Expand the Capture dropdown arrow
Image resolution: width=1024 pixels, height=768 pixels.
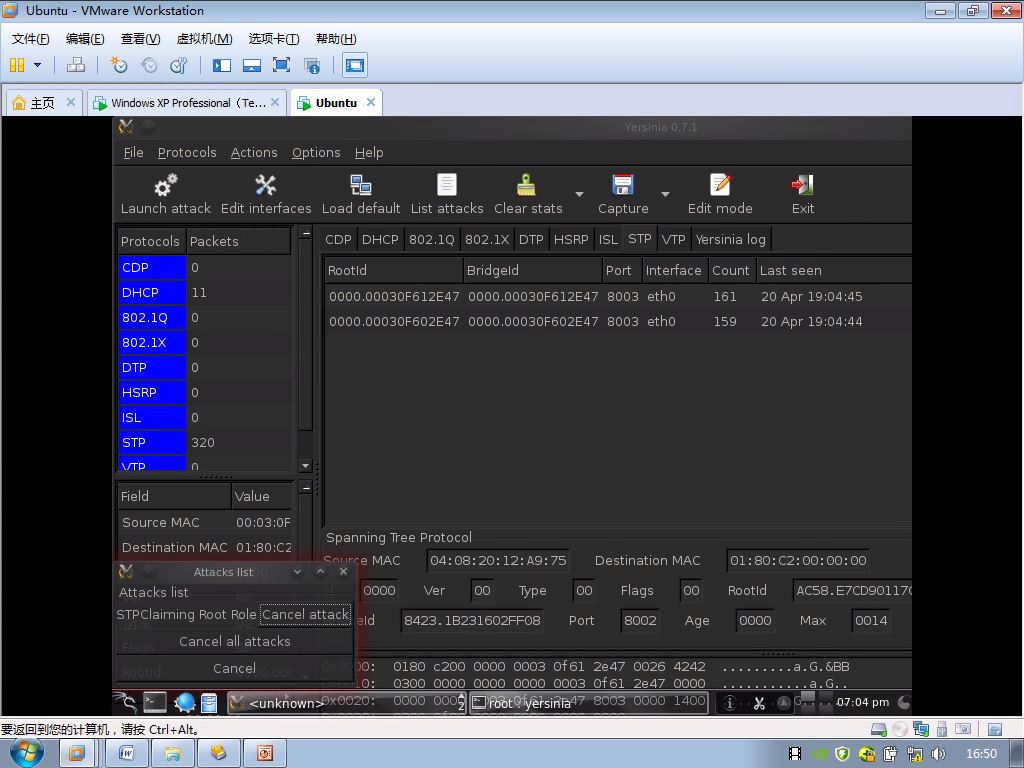click(x=665, y=194)
